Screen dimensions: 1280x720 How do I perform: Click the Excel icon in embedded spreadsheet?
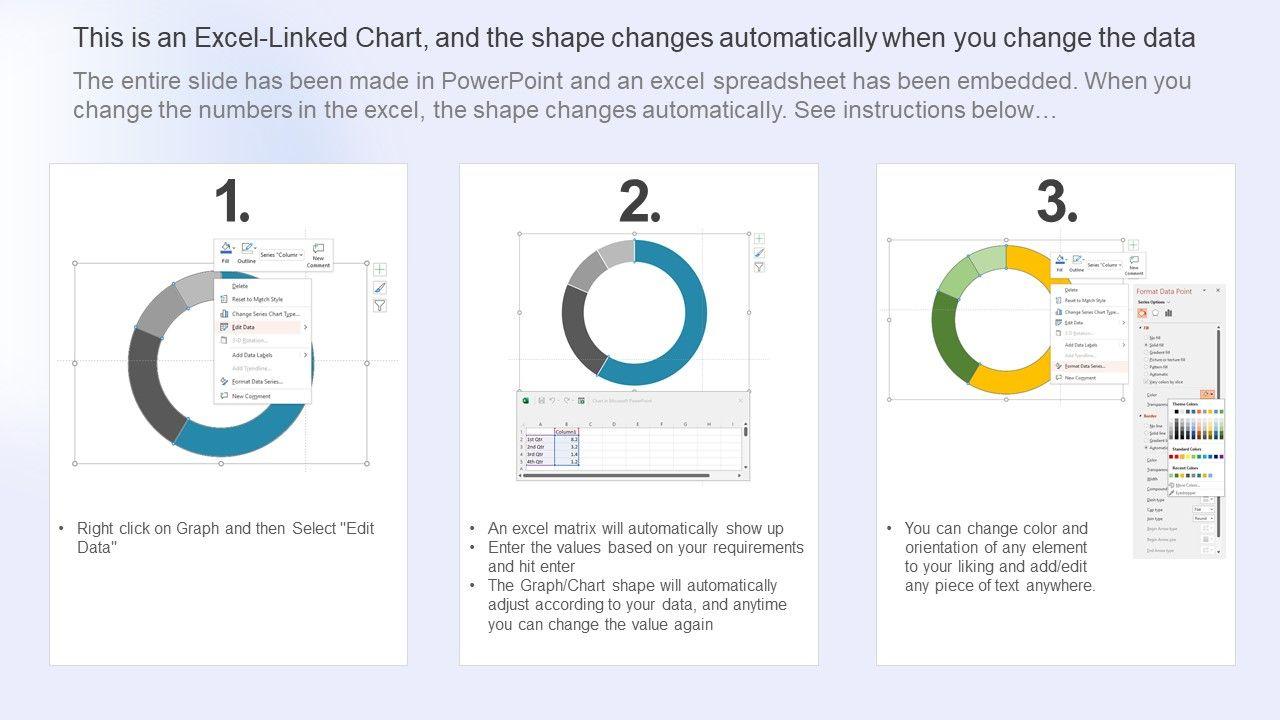(x=526, y=400)
